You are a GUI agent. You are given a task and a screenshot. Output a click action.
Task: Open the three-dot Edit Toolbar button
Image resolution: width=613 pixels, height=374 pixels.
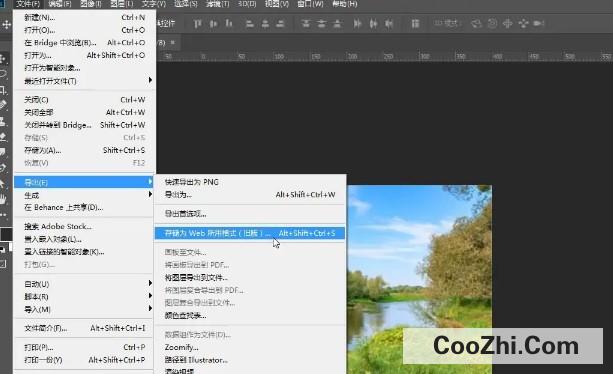(3, 215)
